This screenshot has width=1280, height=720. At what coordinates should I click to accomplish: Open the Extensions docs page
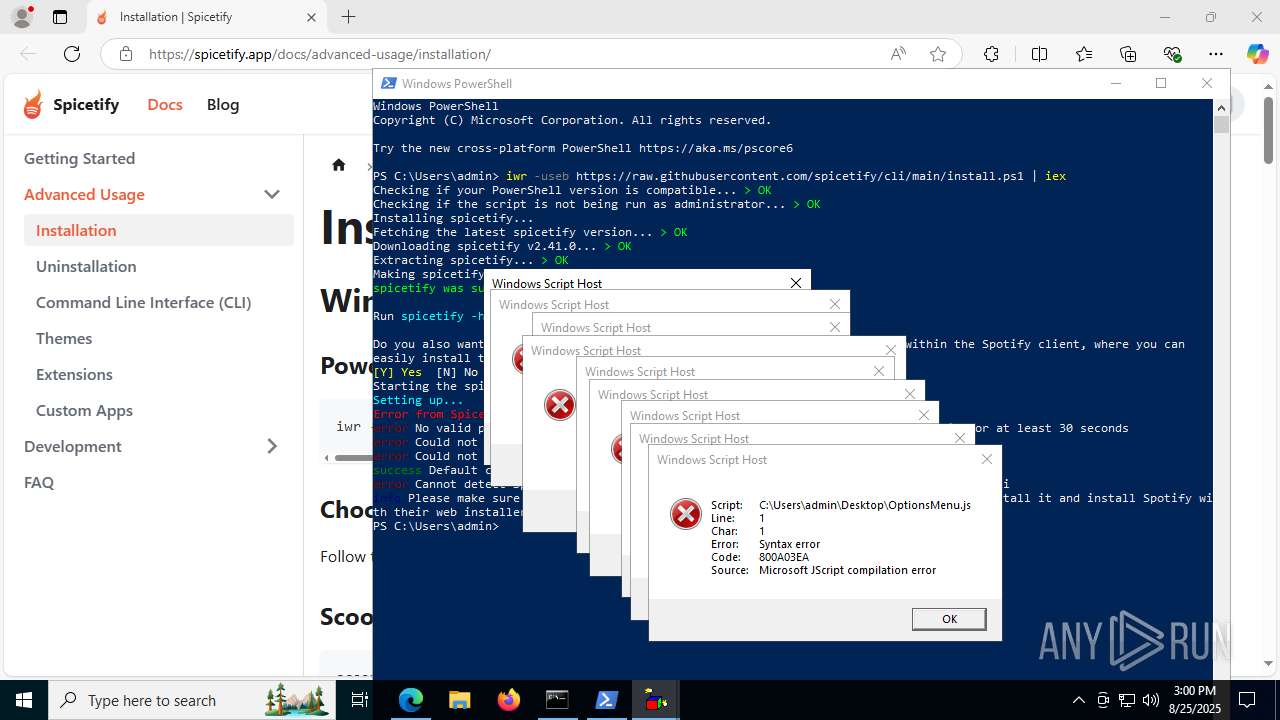click(159, 374)
